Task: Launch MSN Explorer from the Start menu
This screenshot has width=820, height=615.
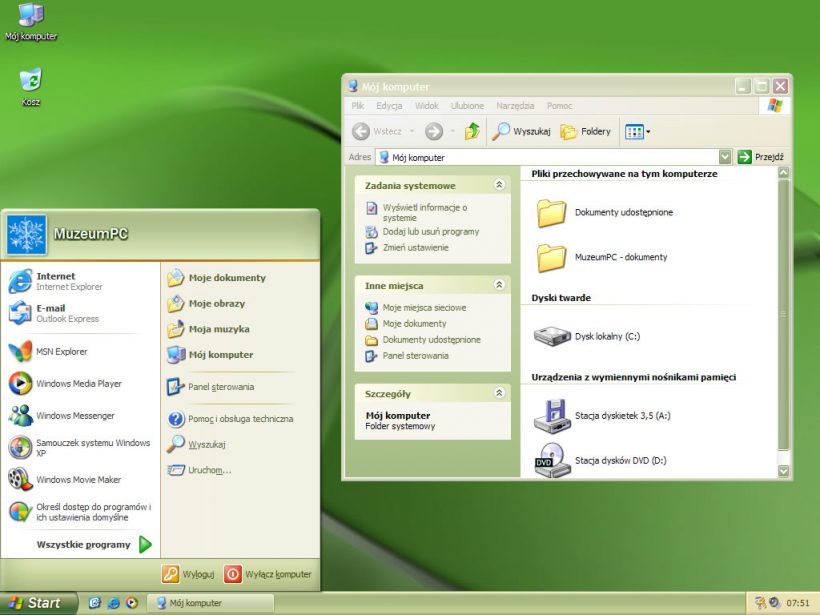Action: 60,352
